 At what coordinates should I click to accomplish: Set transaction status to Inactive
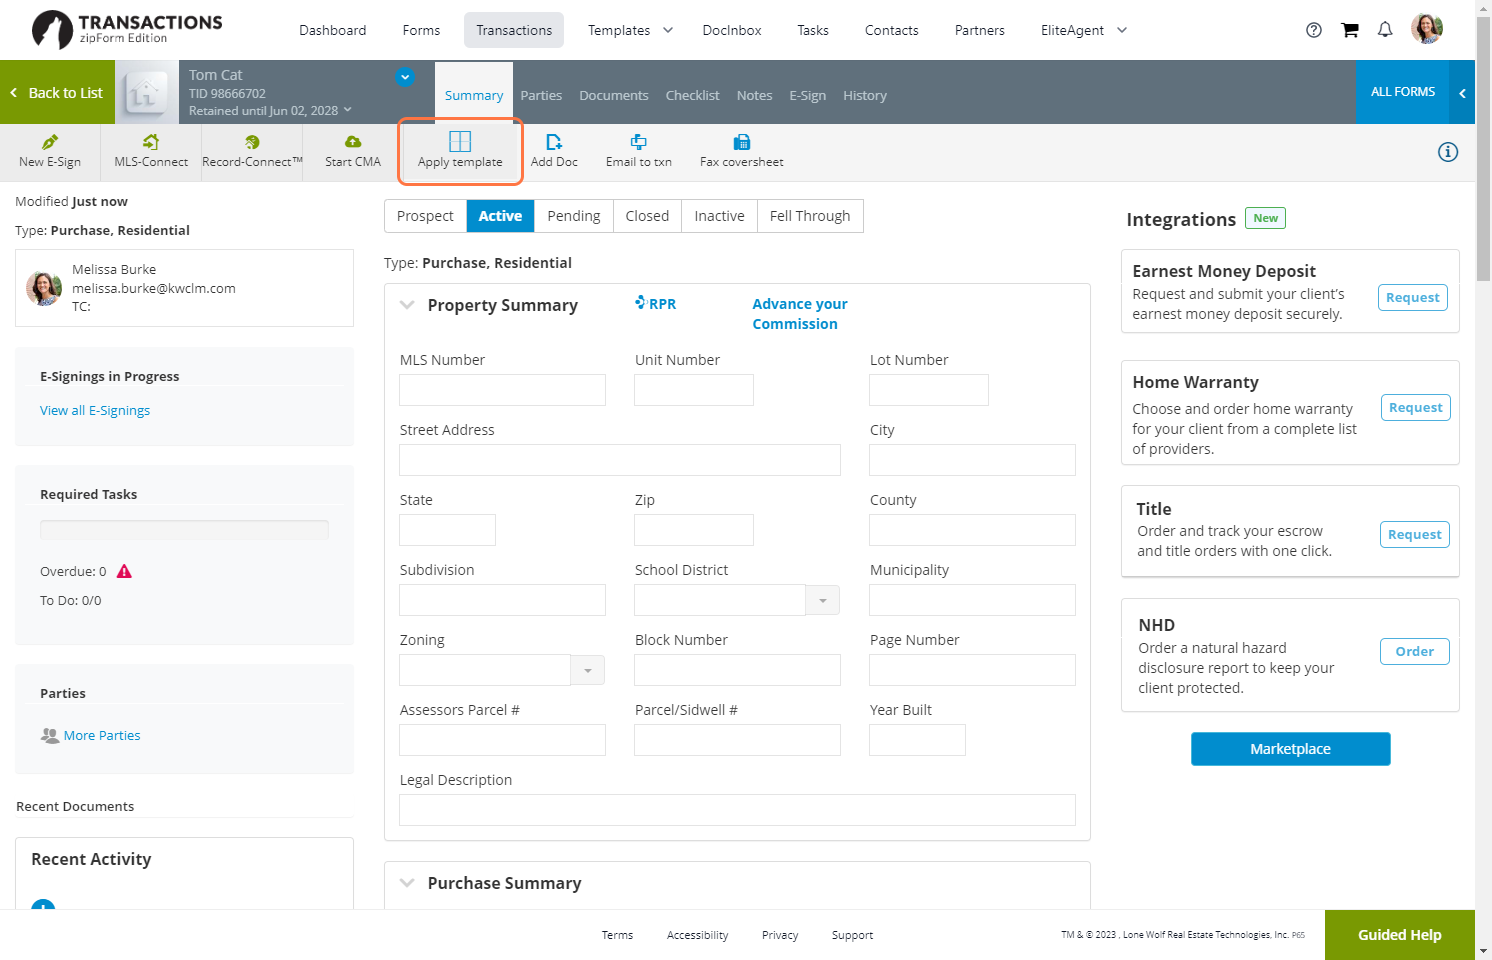(720, 216)
